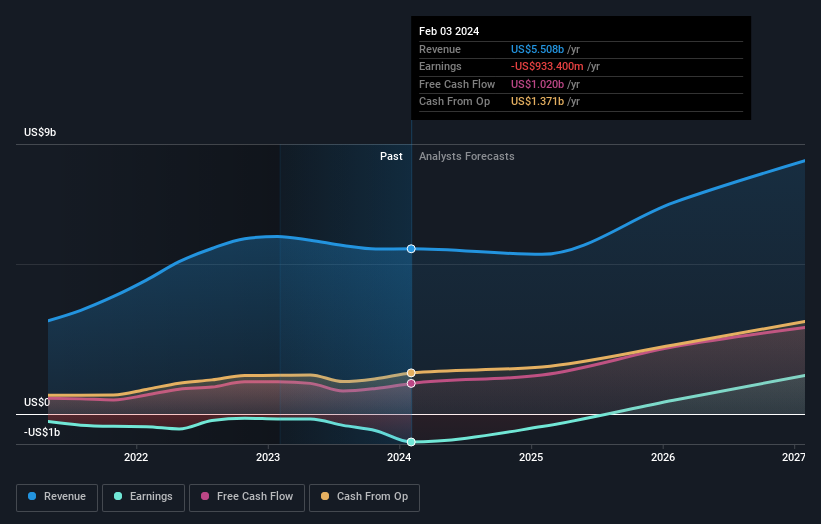The height and width of the screenshot is (524, 821).
Task: Click the Cash From Op label in tooltip
Action: click(x=454, y=102)
